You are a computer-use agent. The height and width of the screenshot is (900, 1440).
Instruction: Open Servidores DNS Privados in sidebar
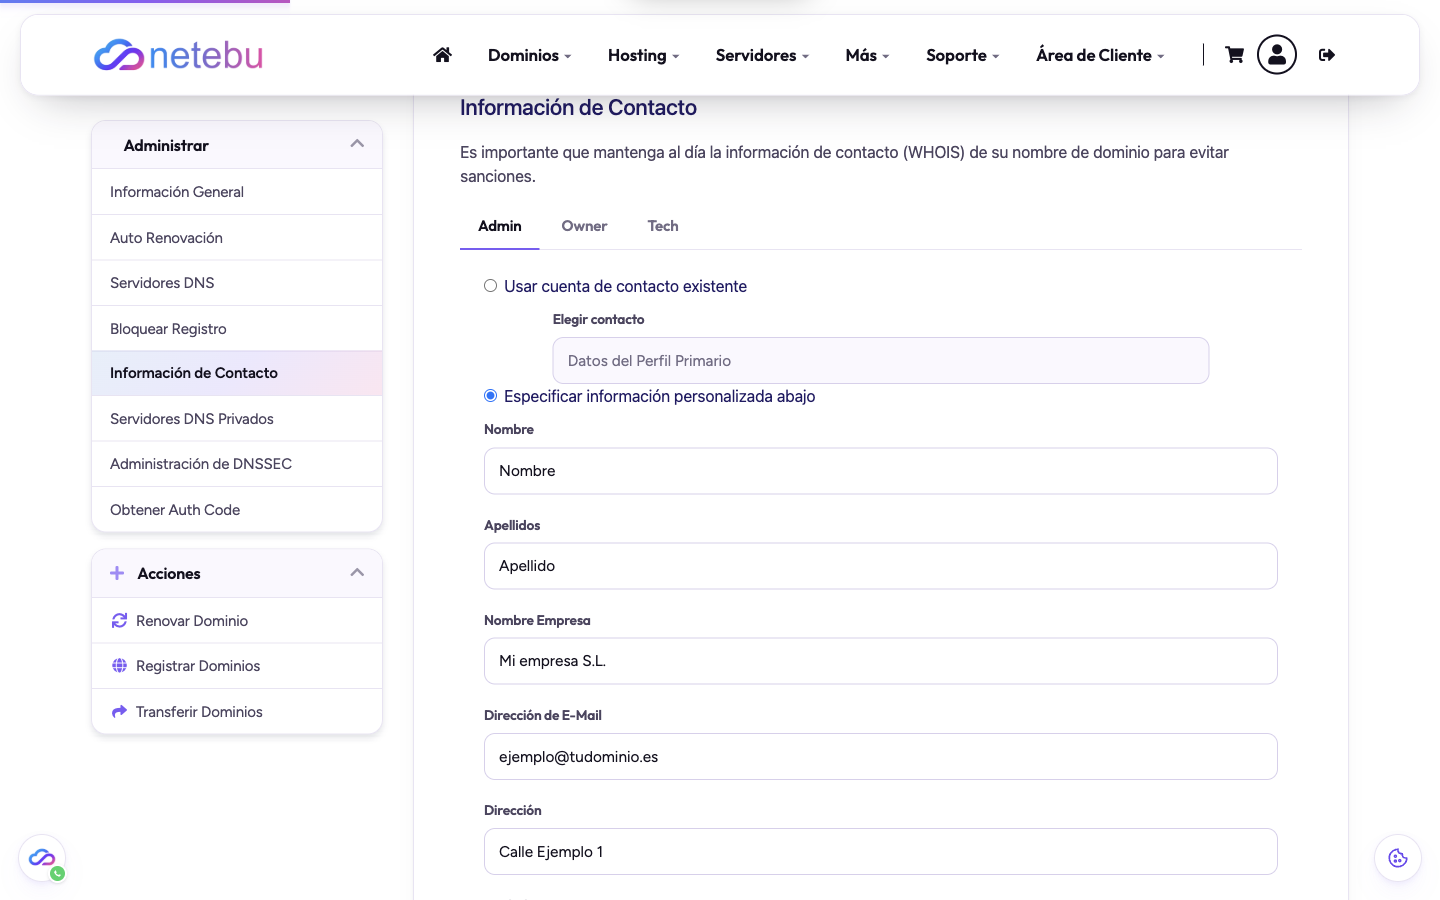237,419
